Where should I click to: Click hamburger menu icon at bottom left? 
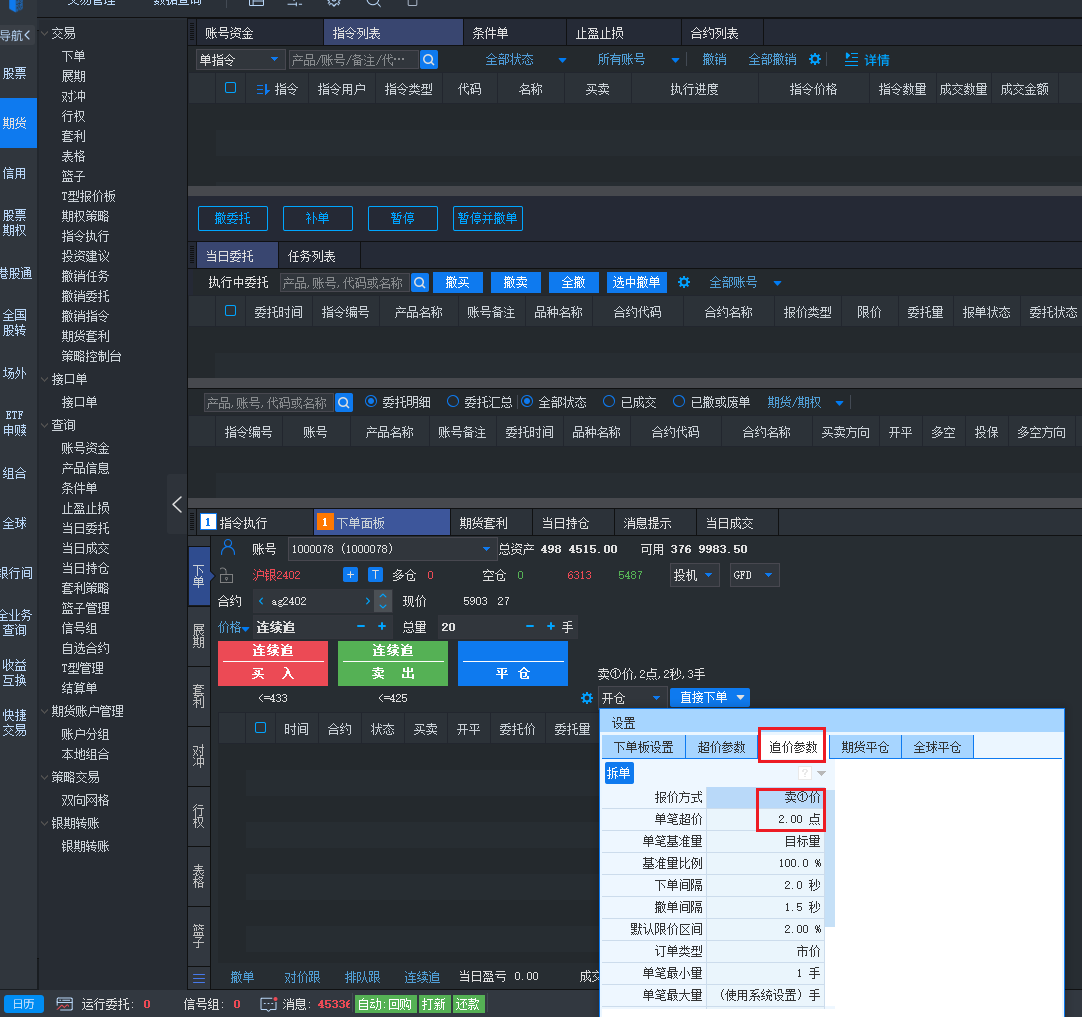point(199,978)
